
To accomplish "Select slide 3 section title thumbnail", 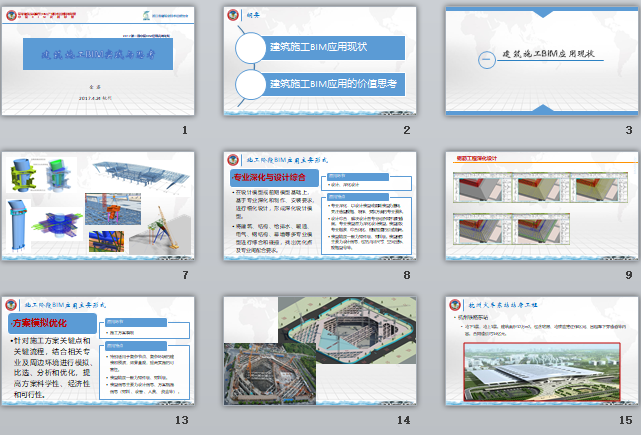I will coord(542,61).
